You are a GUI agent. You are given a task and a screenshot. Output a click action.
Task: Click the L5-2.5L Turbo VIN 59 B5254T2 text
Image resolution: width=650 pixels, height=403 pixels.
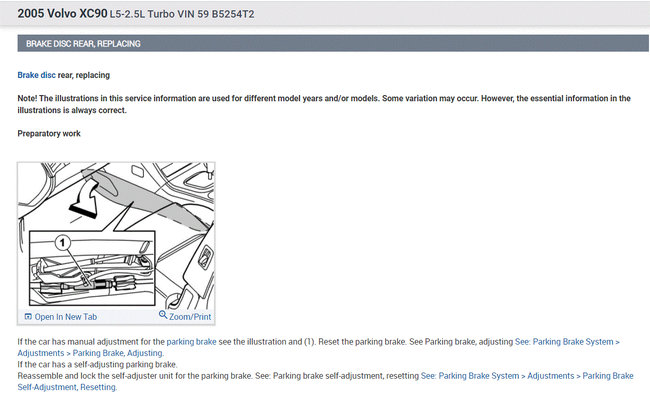click(x=182, y=14)
